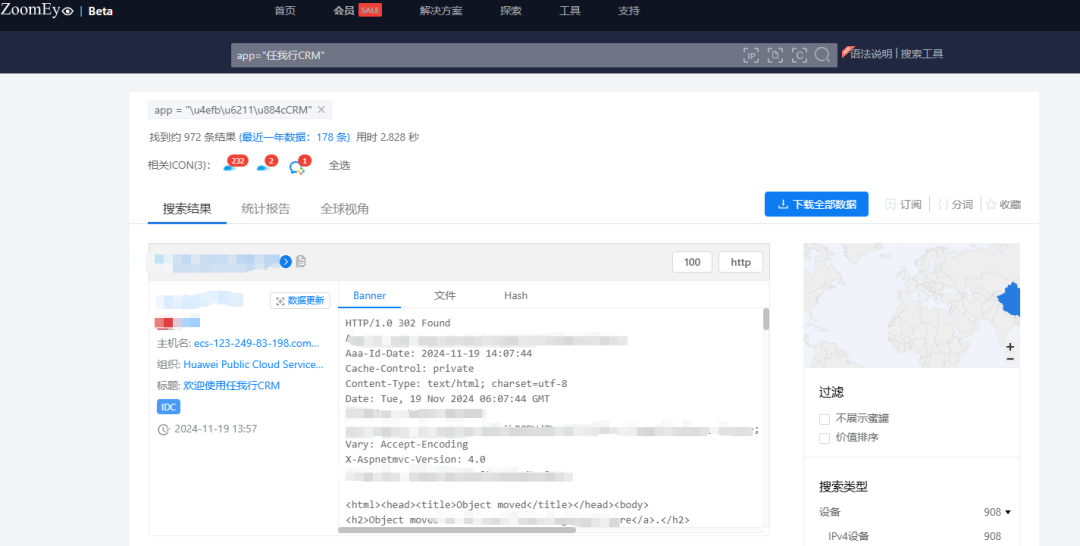This screenshot has width=1080, height=546.
Task: Select the related ICON with badge 2
Action: pos(267,165)
